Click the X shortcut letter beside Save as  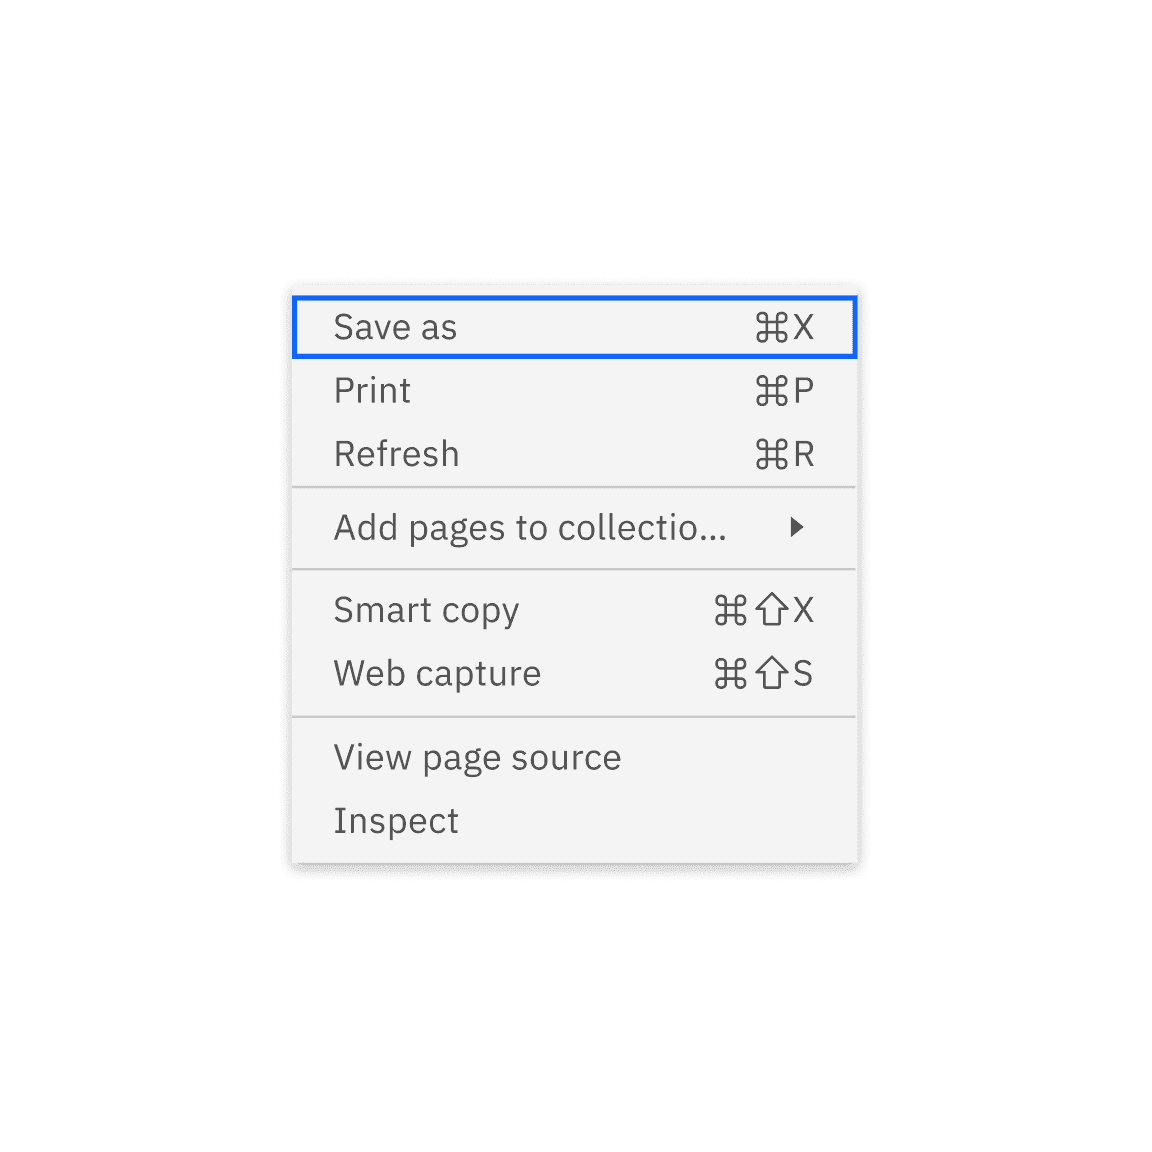tap(804, 328)
